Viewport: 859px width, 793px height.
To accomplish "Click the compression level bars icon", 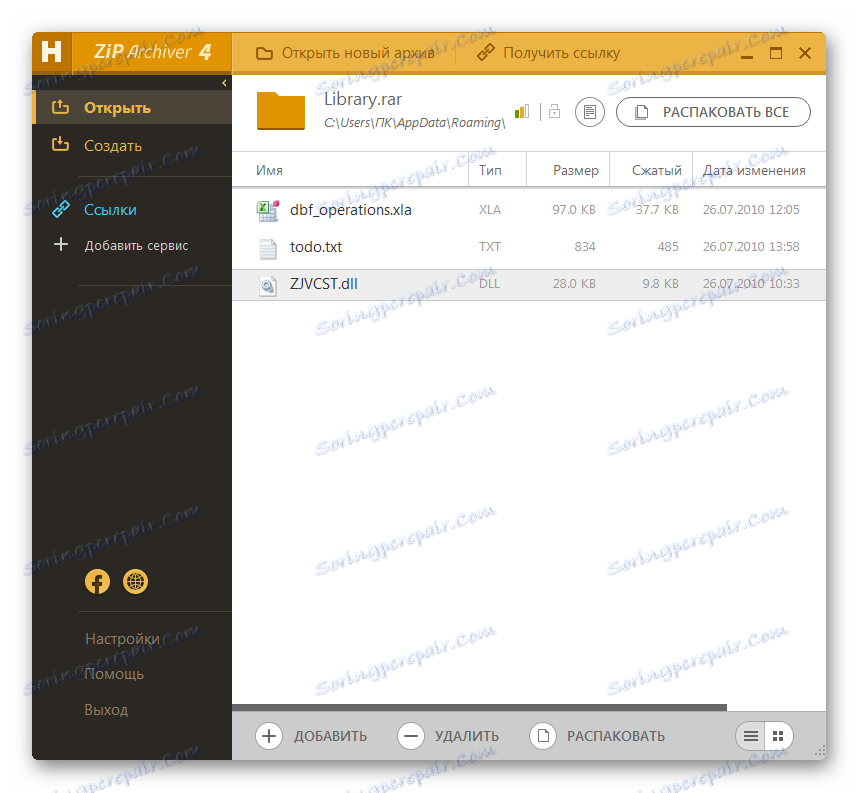I will click(522, 112).
